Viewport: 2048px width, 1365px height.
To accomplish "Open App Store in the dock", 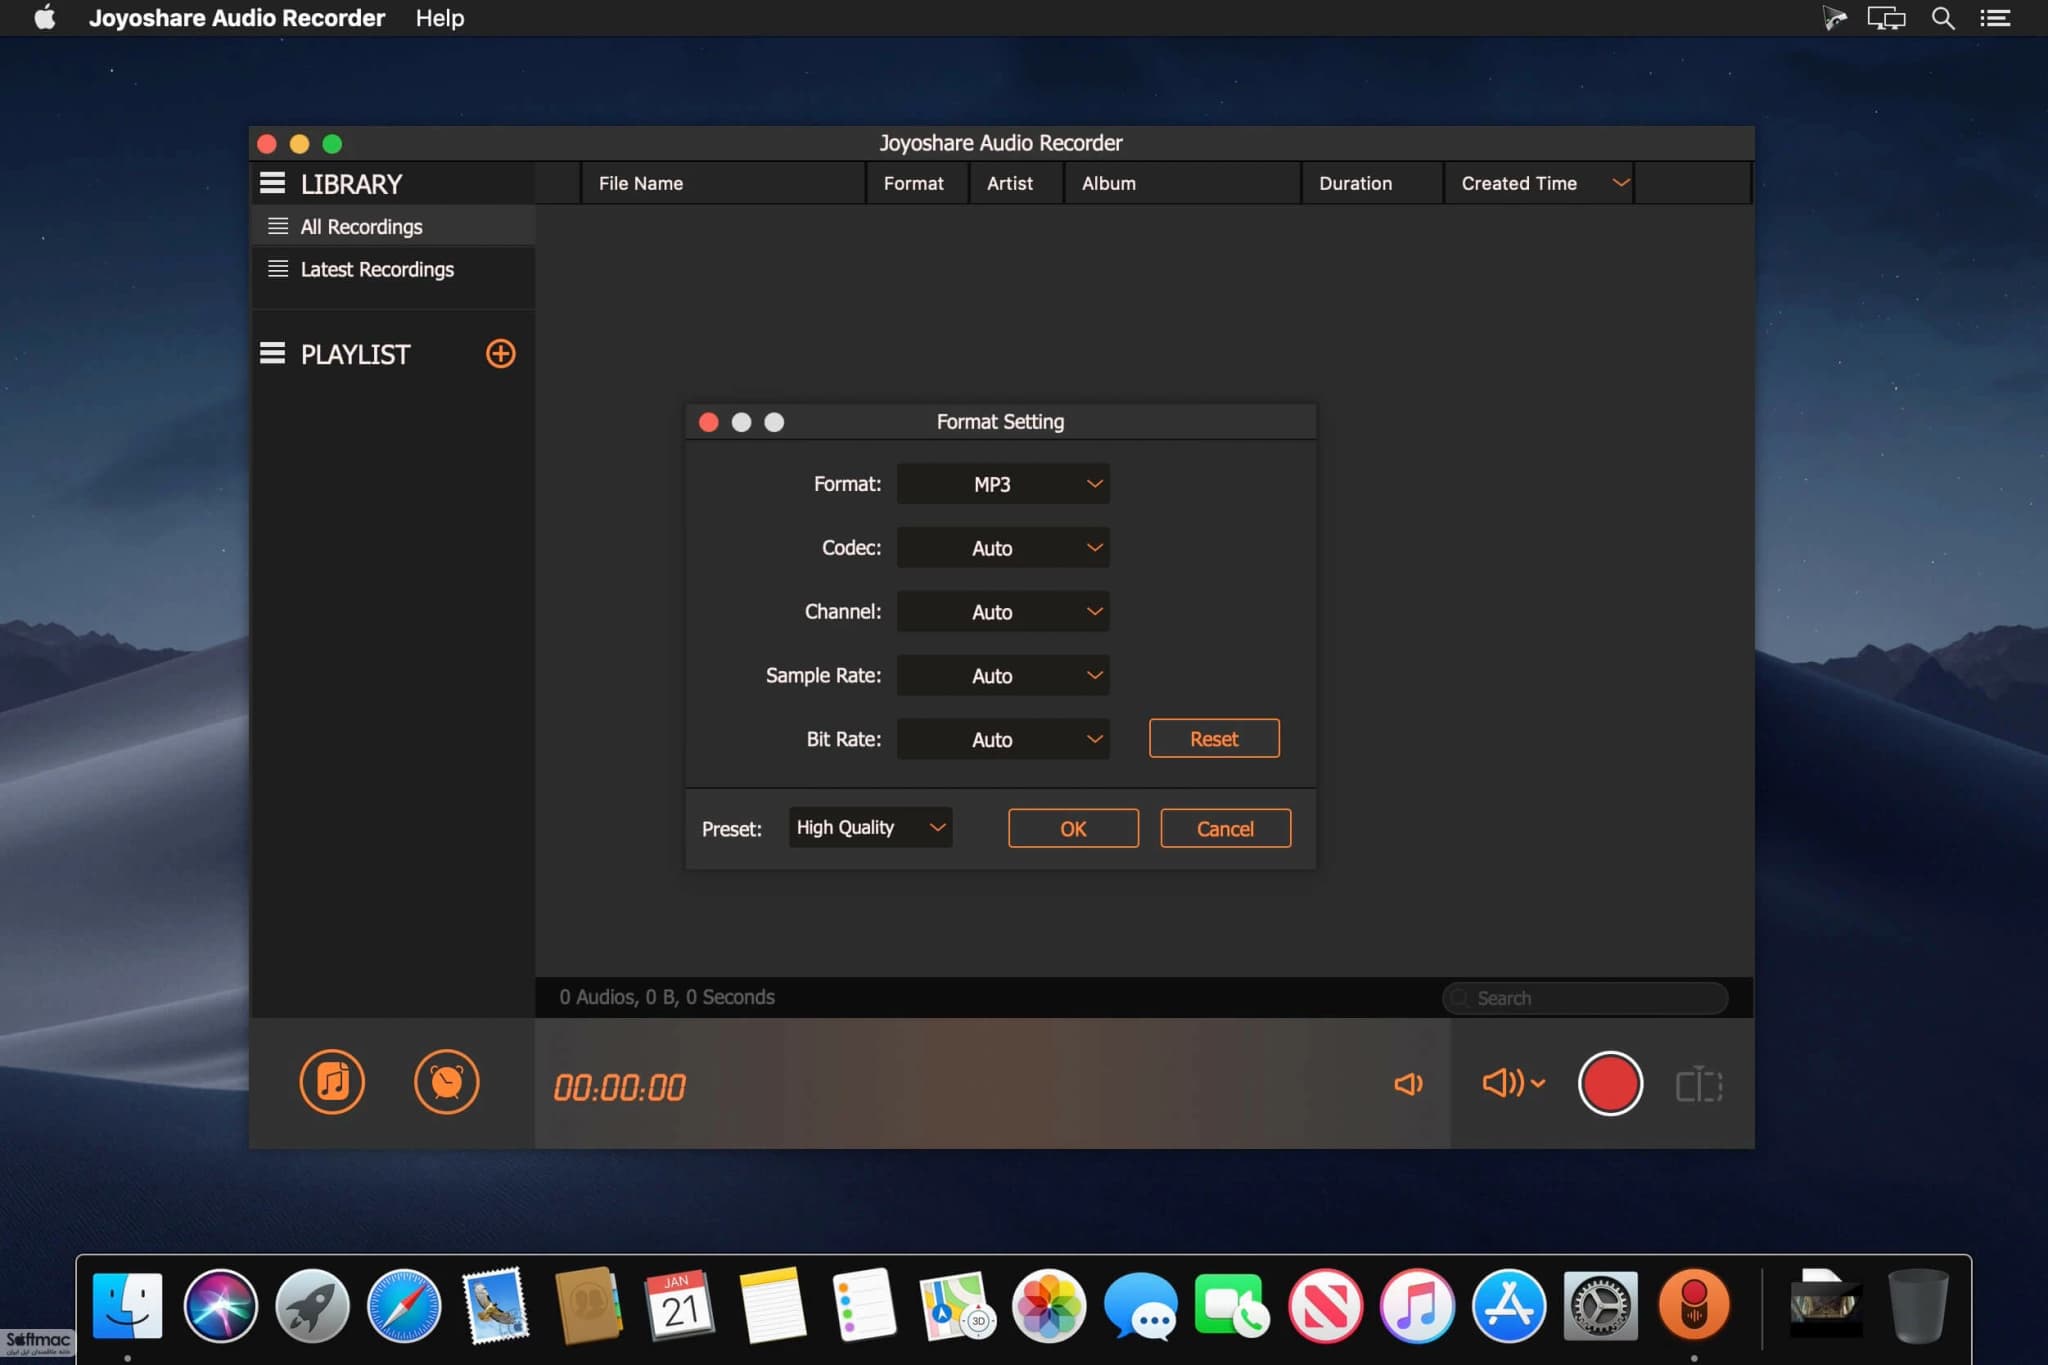I will [1509, 1306].
